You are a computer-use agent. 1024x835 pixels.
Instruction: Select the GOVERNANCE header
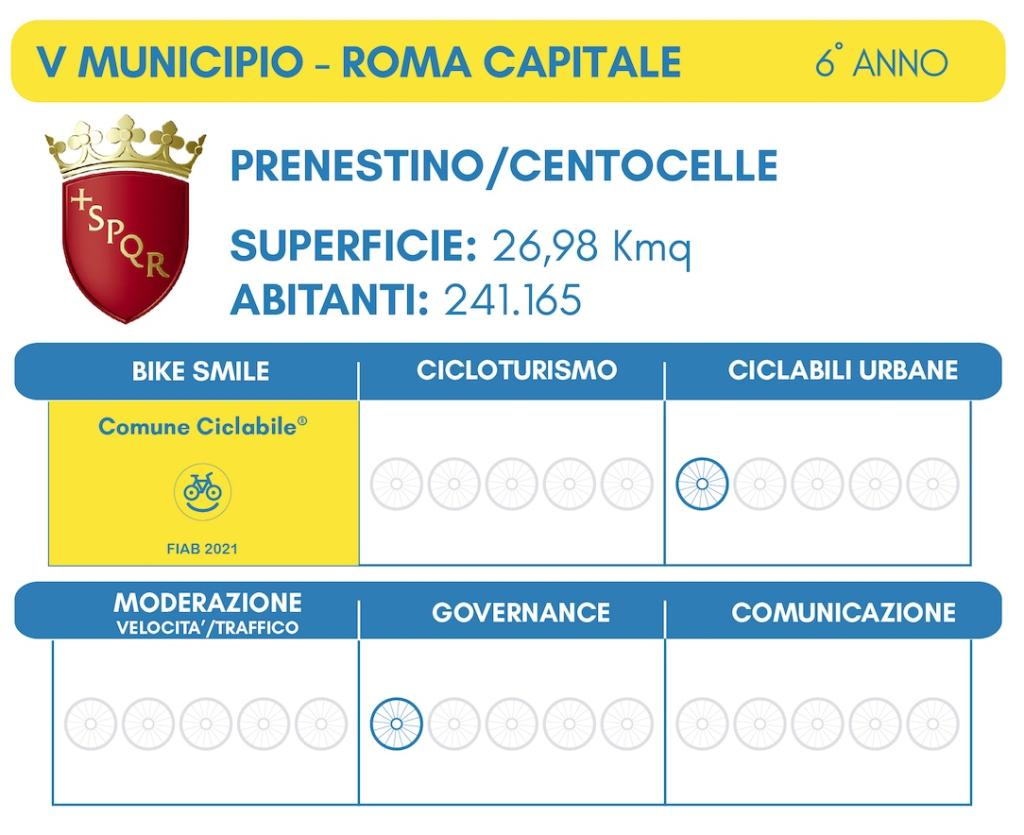click(520, 613)
